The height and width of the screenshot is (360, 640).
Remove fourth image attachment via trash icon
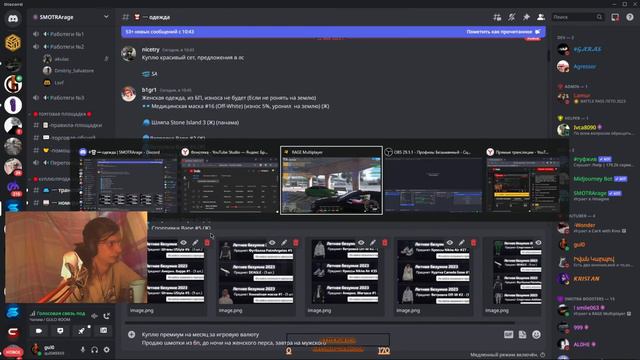coord(473,242)
